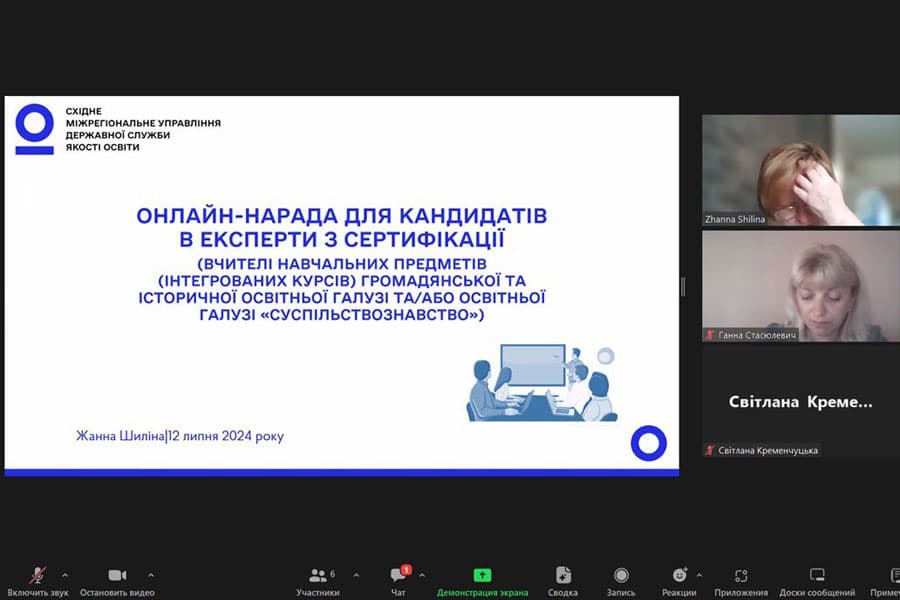Open Реакции reactions menu
Screen dimensions: 900x600
click(x=679, y=581)
